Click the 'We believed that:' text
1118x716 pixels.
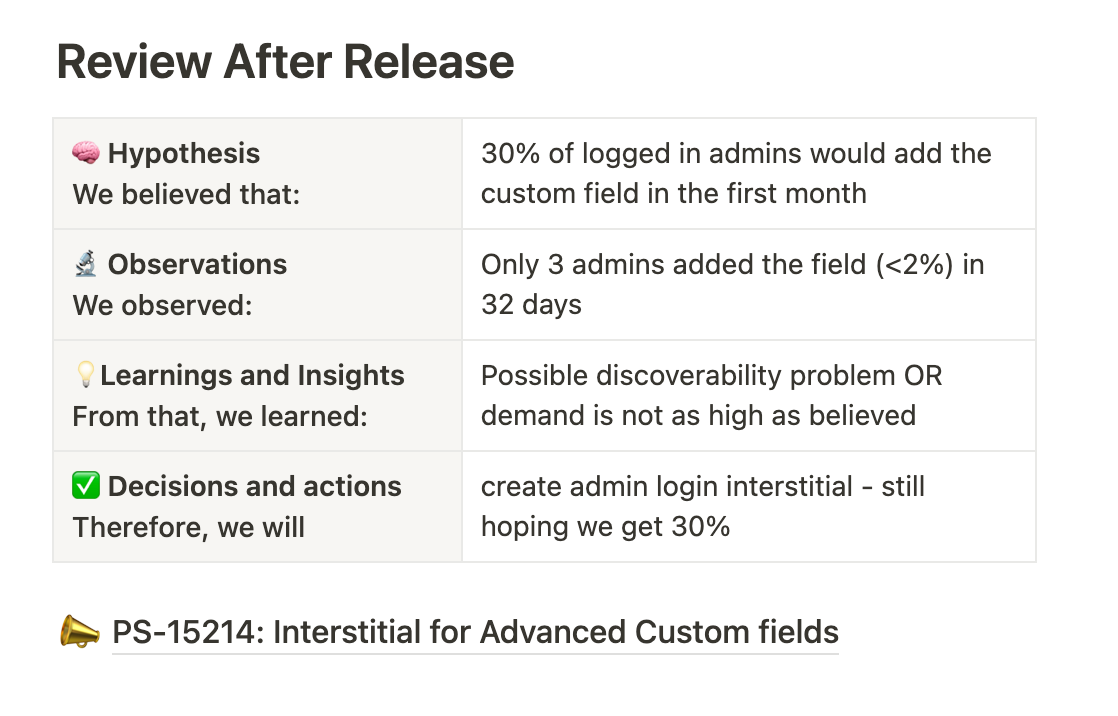coord(186,194)
